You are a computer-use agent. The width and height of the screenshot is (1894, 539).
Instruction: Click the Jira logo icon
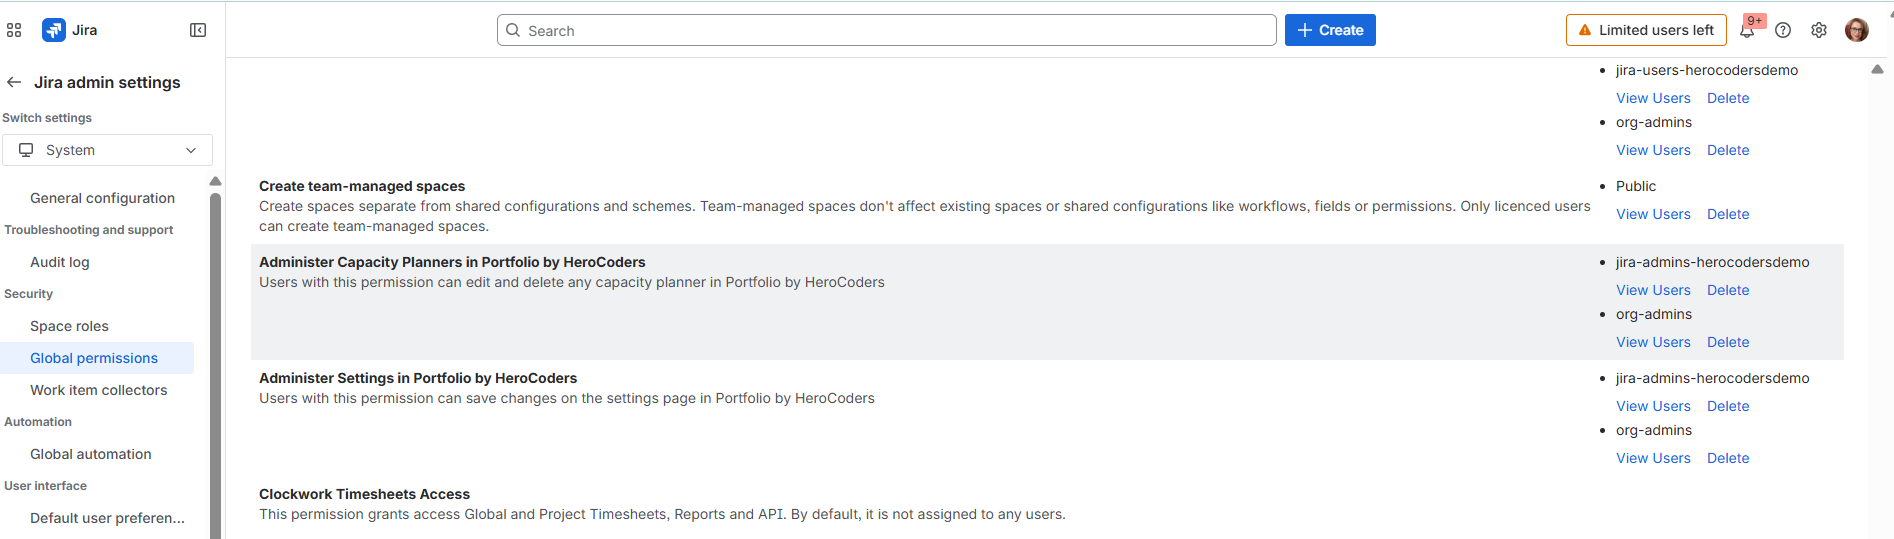(x=54, y=30)
